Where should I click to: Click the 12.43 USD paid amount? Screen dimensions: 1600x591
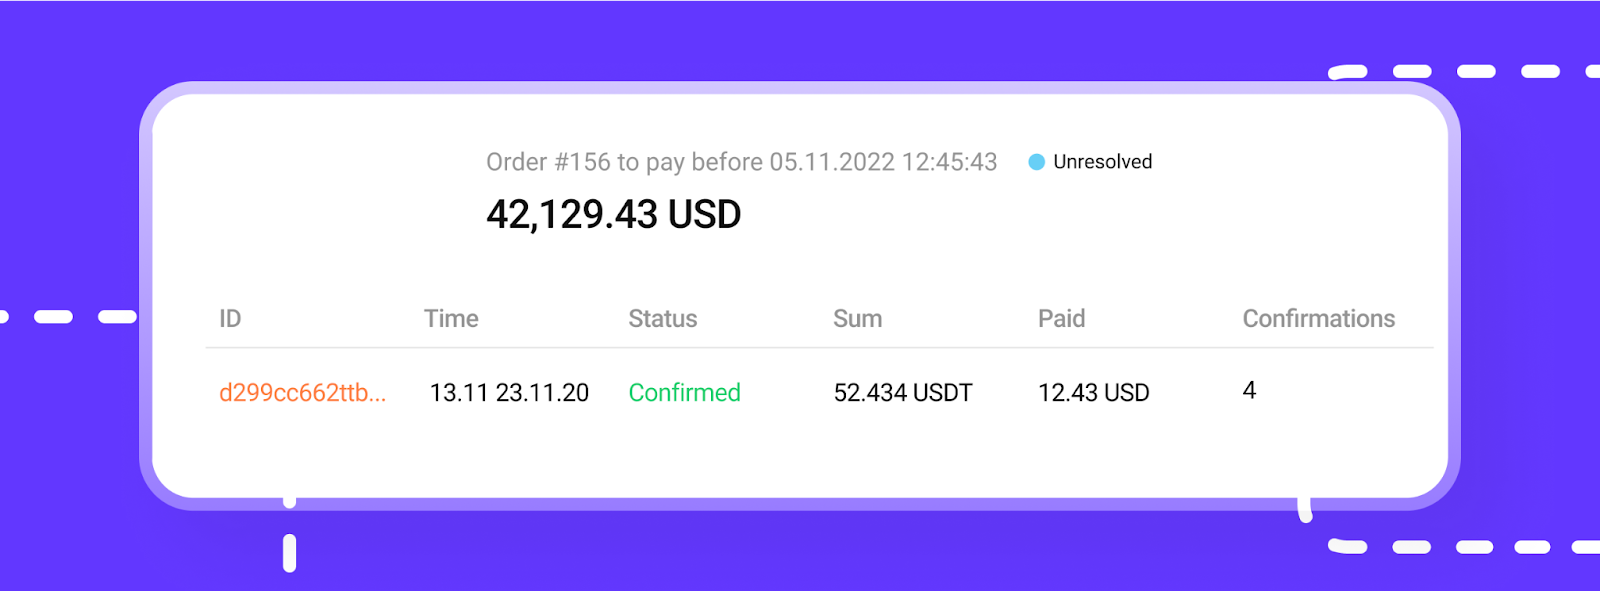click(x=1093, y=393)
